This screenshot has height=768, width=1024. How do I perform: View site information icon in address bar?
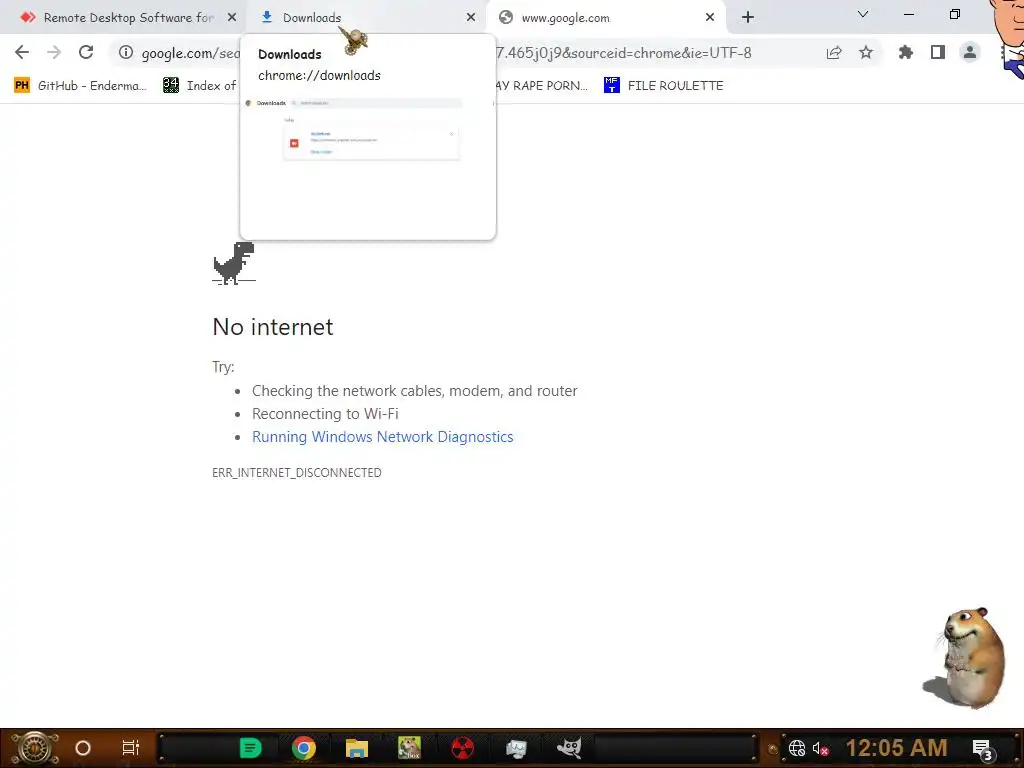pyautogui.click(x=126, y=52)
